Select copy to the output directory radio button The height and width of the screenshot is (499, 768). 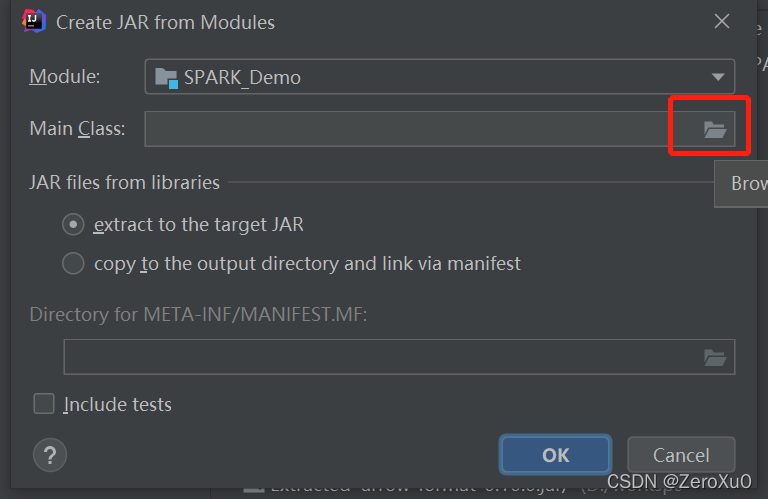pos(73,263)
